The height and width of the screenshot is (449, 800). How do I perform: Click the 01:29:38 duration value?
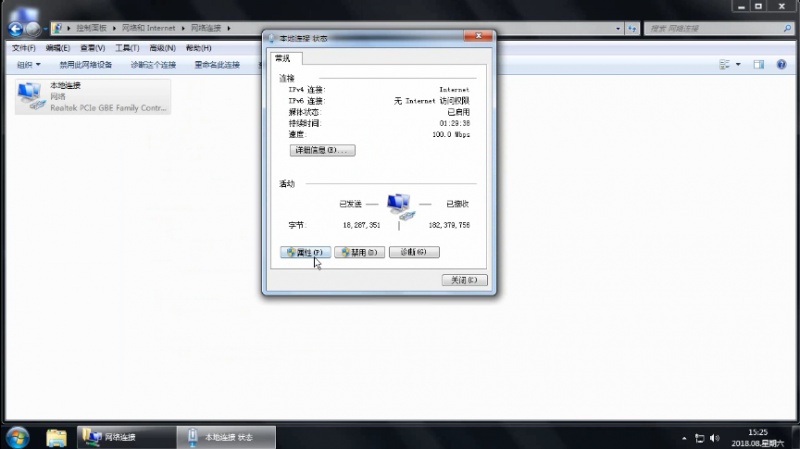point(455,123)
